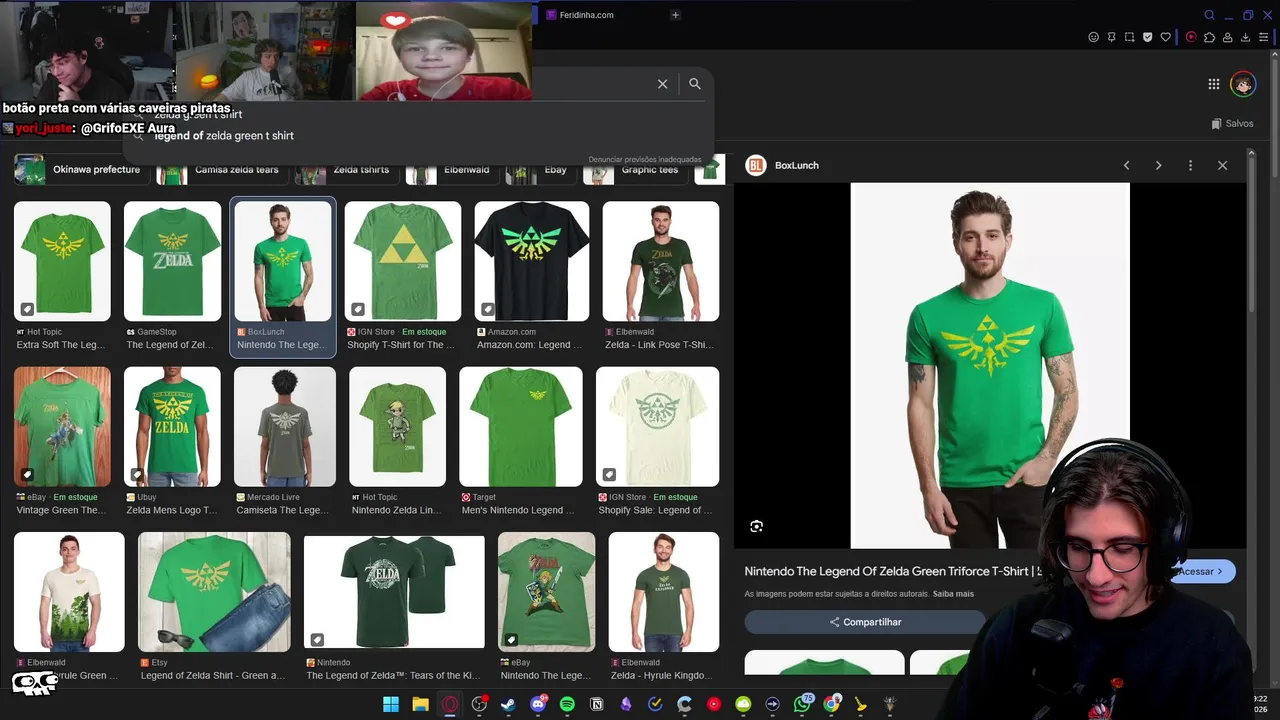Click the 'Shopify Sale: Legend of' result caption

click(x=655, y=510)
